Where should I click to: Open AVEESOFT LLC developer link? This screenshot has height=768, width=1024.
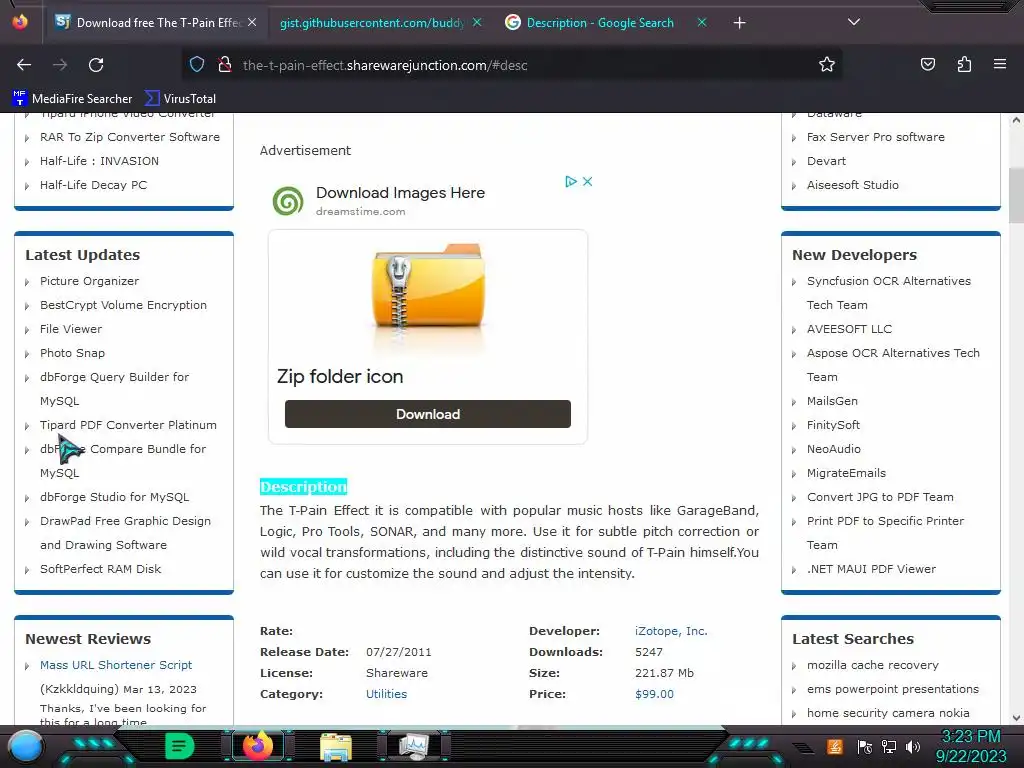pos(849,329)
